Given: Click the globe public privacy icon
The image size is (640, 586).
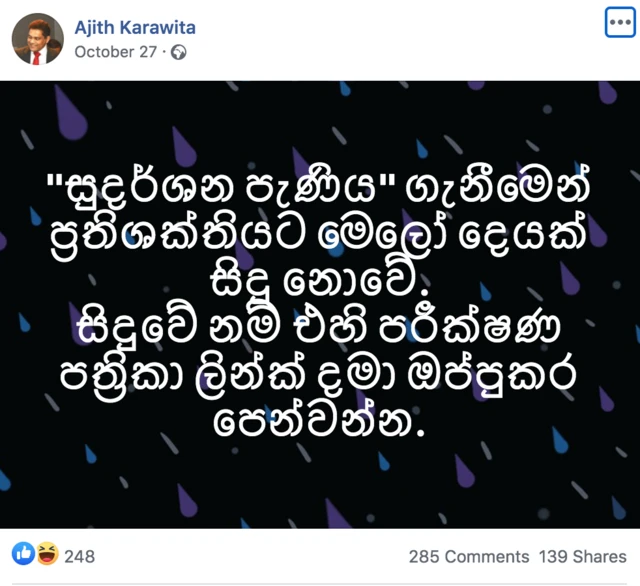Looking at the screenshot, I should 179,52.
